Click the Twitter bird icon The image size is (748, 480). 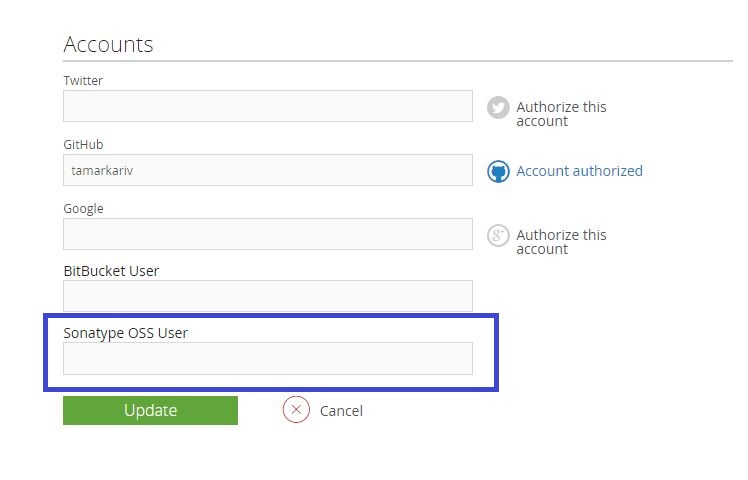tap(498, 108)
